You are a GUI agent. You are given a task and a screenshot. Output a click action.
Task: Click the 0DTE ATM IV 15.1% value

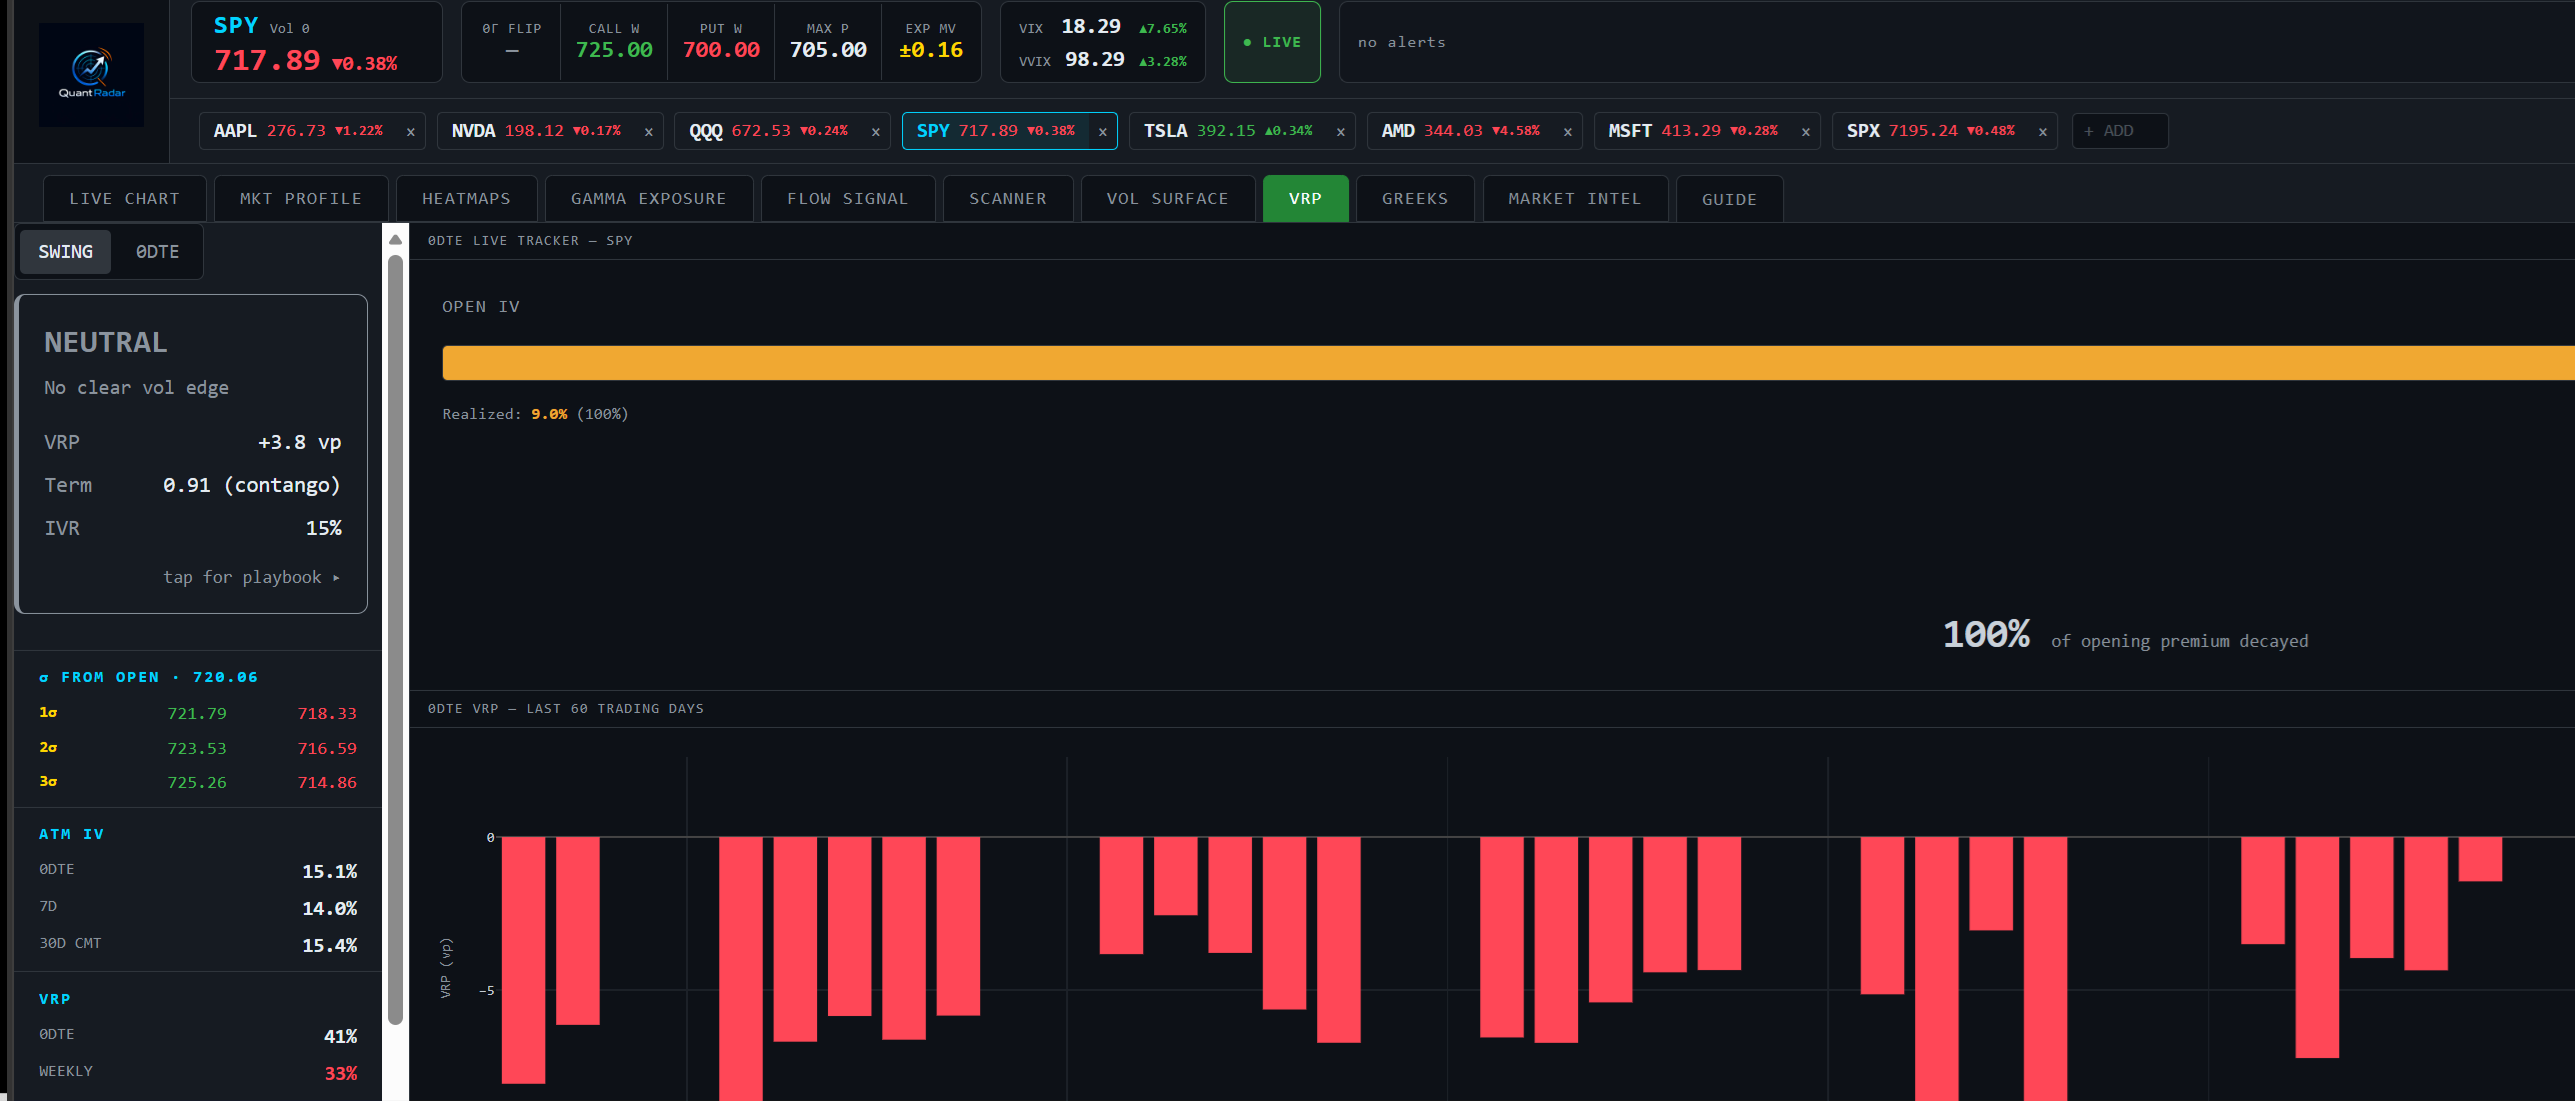(330, 872)
